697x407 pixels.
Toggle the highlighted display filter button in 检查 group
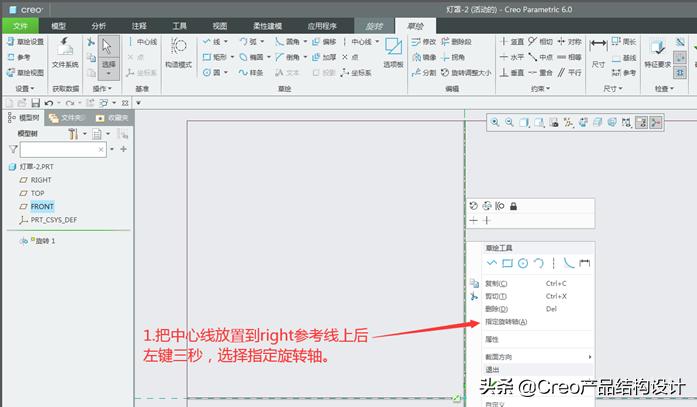tap(680, 57)
